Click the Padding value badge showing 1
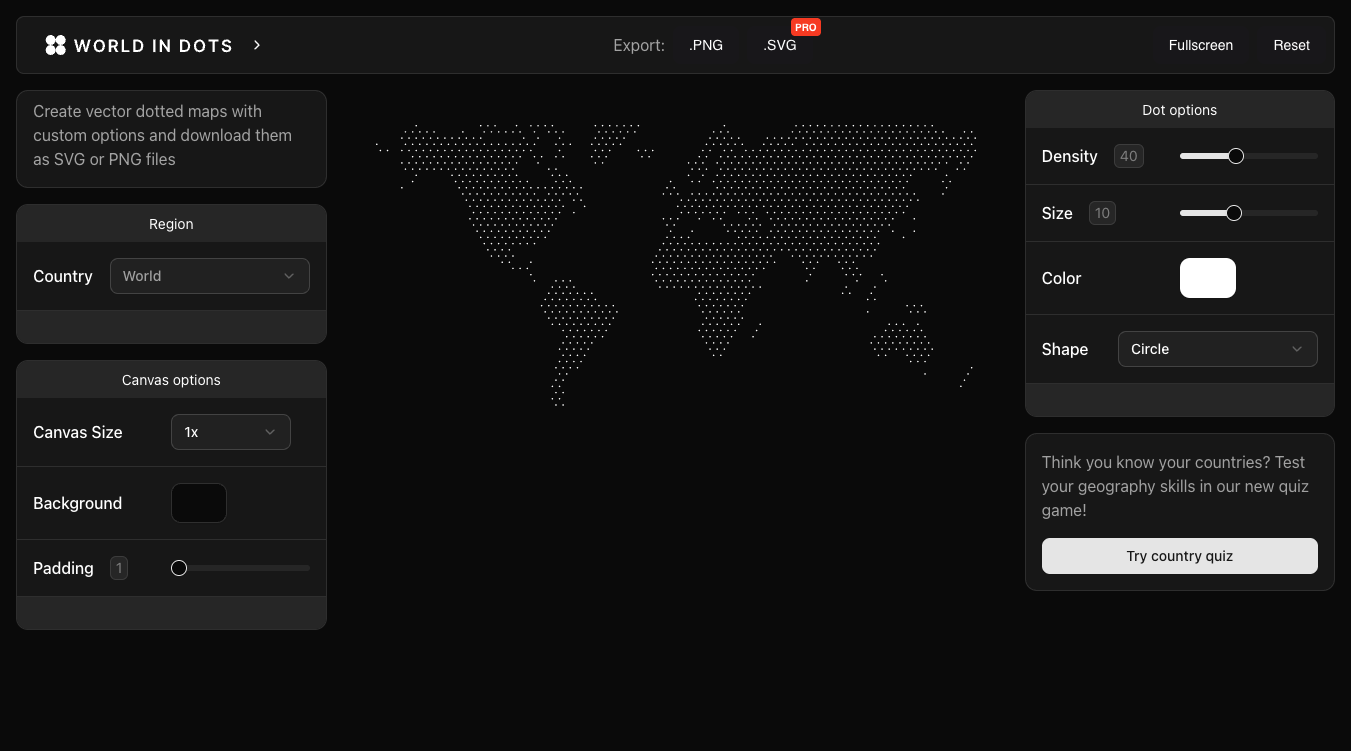 [119, 567]
